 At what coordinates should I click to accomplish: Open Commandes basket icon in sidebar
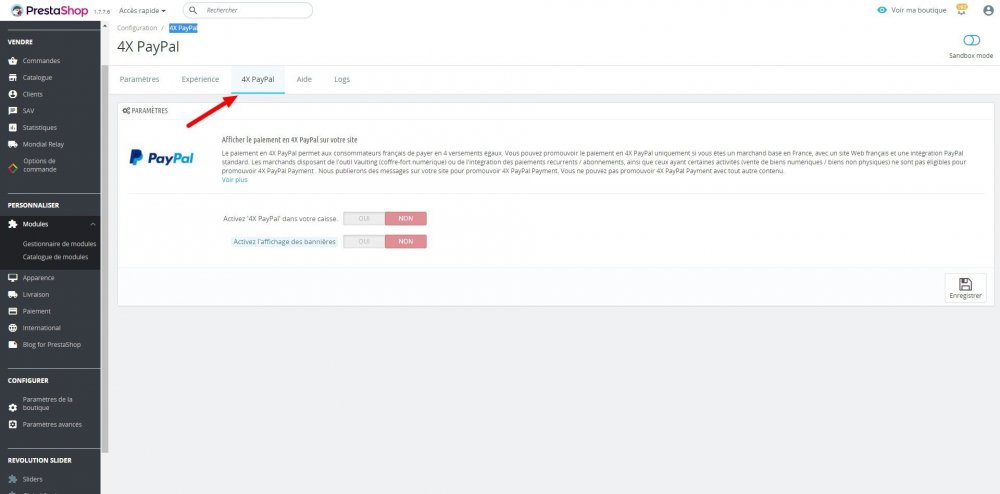[12, 61]
